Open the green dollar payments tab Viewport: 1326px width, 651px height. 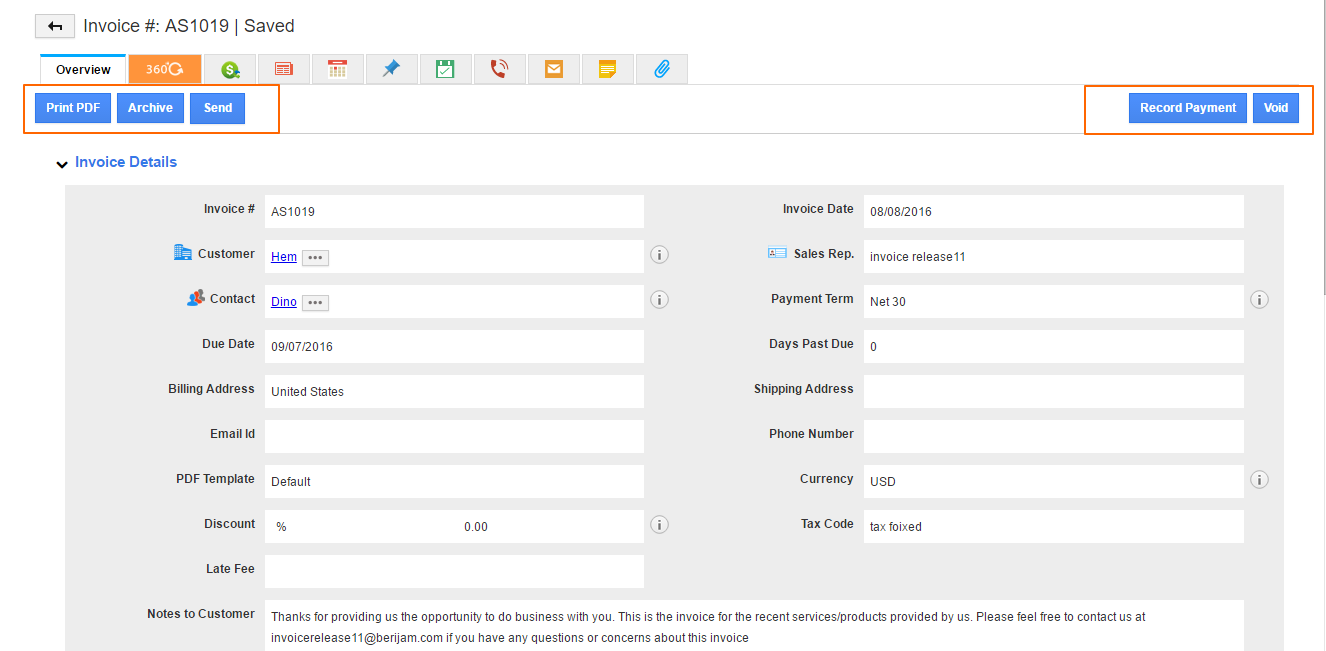[x=230, y=69]
